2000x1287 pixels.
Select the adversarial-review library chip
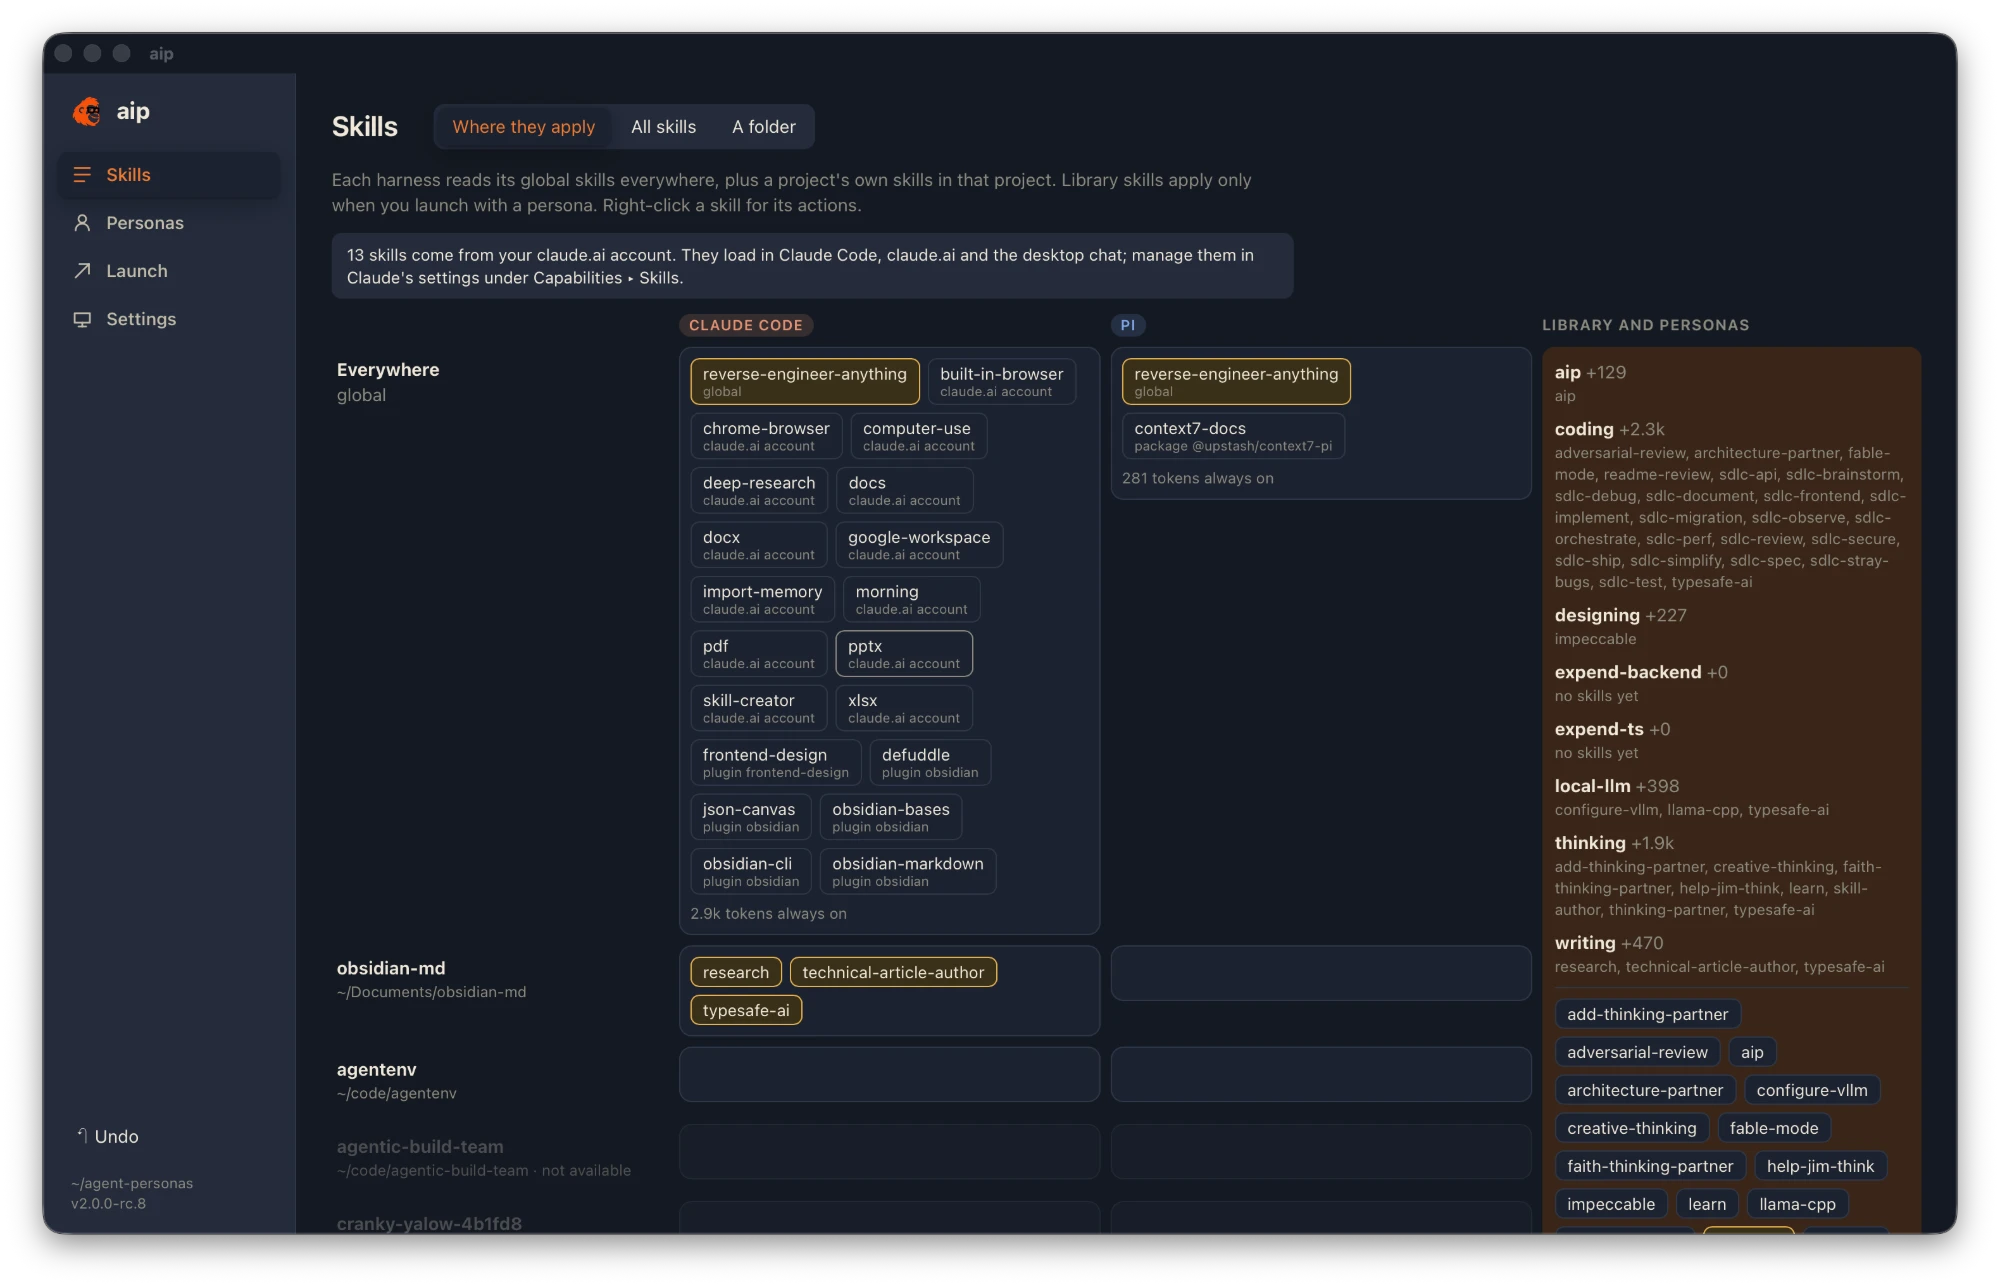[x=1637, y=1052]
